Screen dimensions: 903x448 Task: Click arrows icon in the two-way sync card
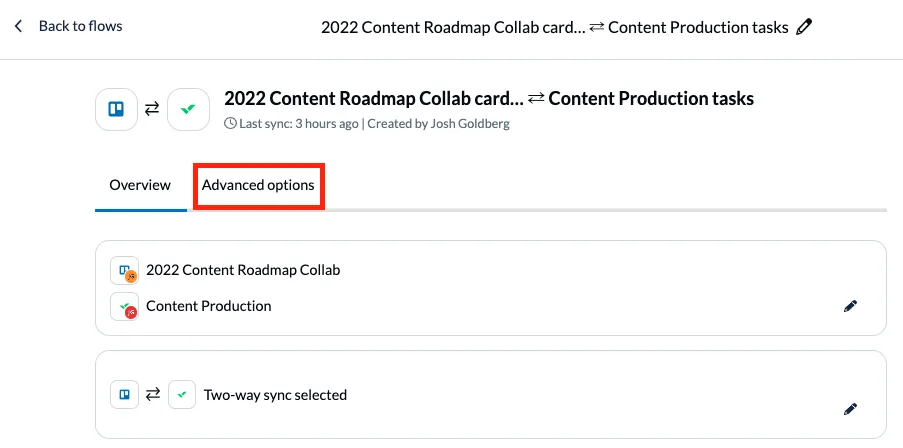153,395
